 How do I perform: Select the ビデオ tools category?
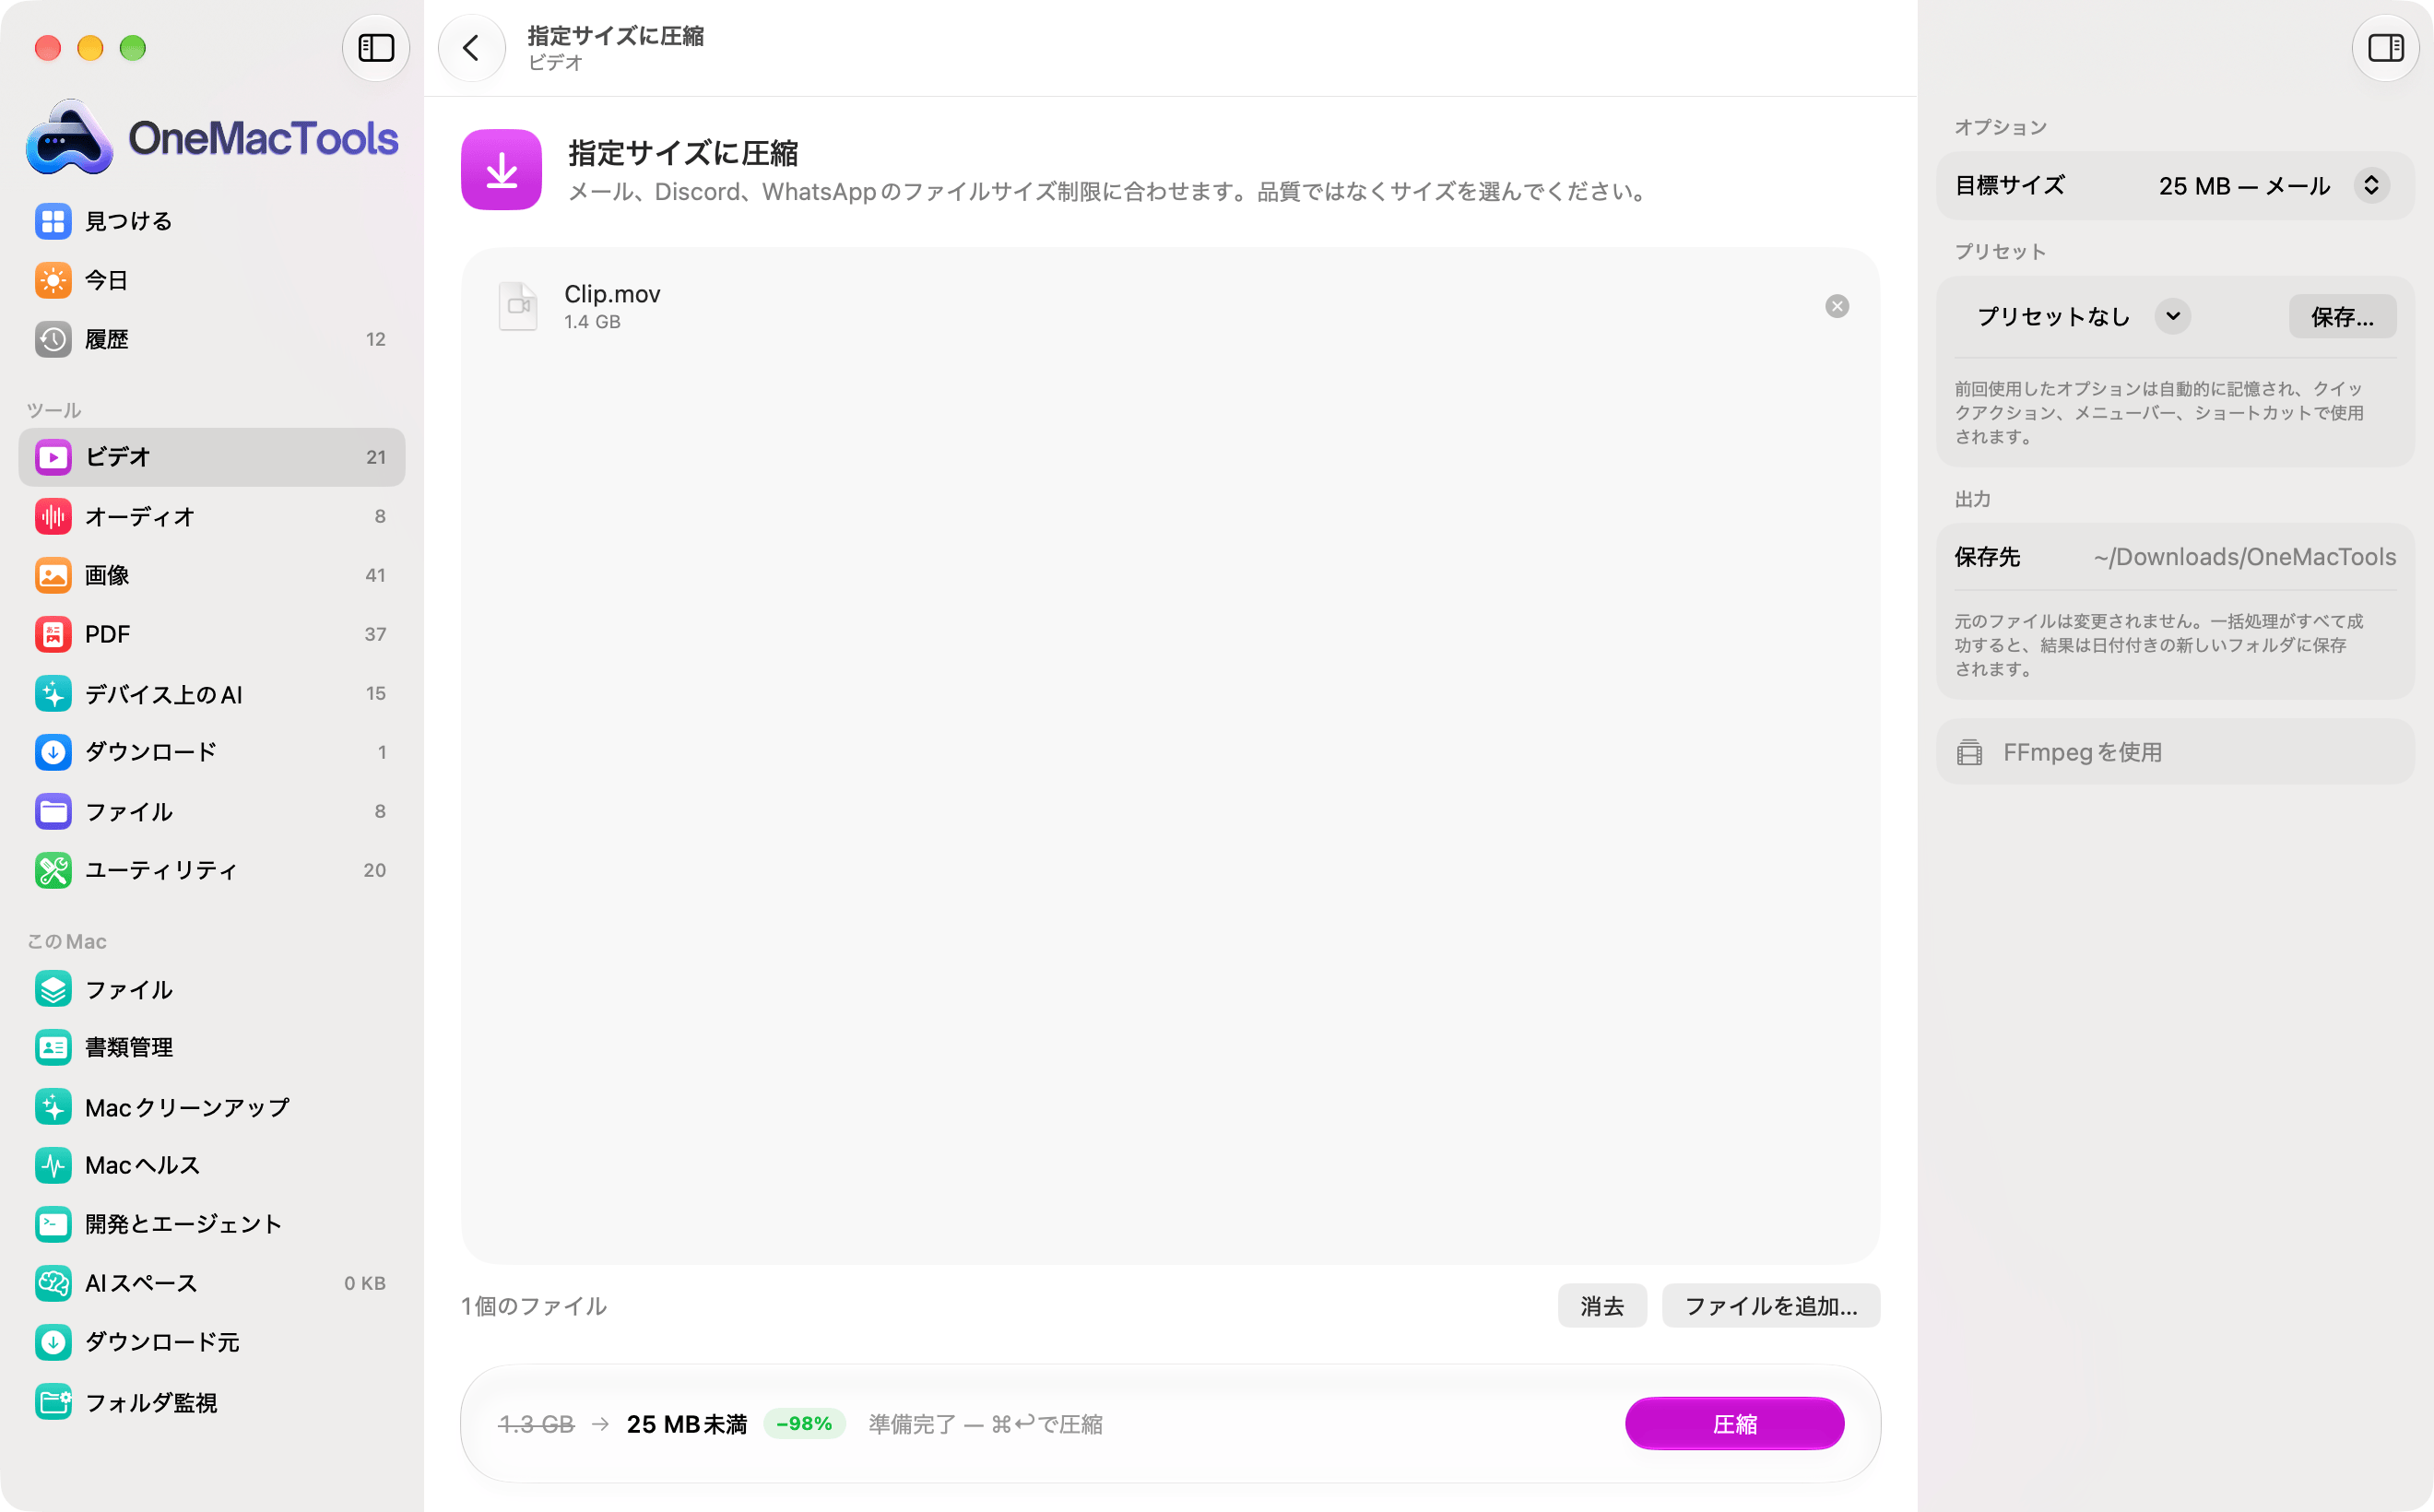pyautogui.click(x=211, y=457)
